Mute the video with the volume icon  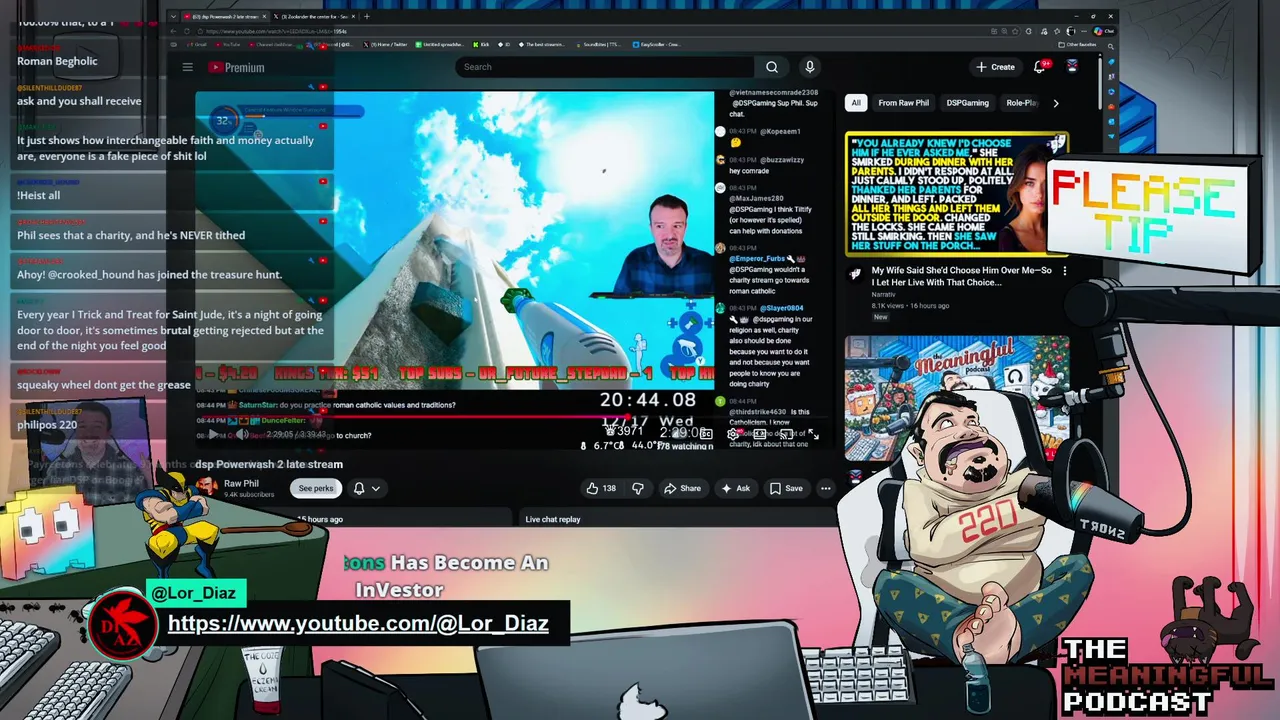point(241,435)
